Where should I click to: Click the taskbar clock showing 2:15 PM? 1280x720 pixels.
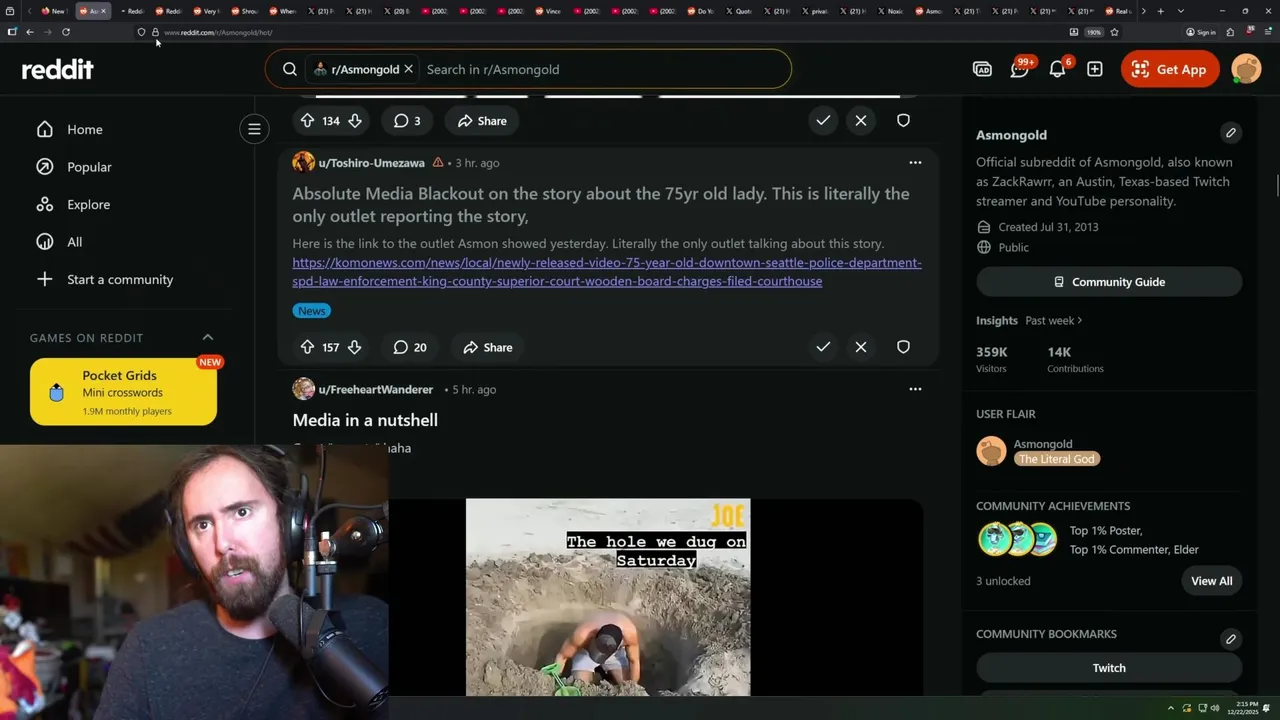[1242, 708]
